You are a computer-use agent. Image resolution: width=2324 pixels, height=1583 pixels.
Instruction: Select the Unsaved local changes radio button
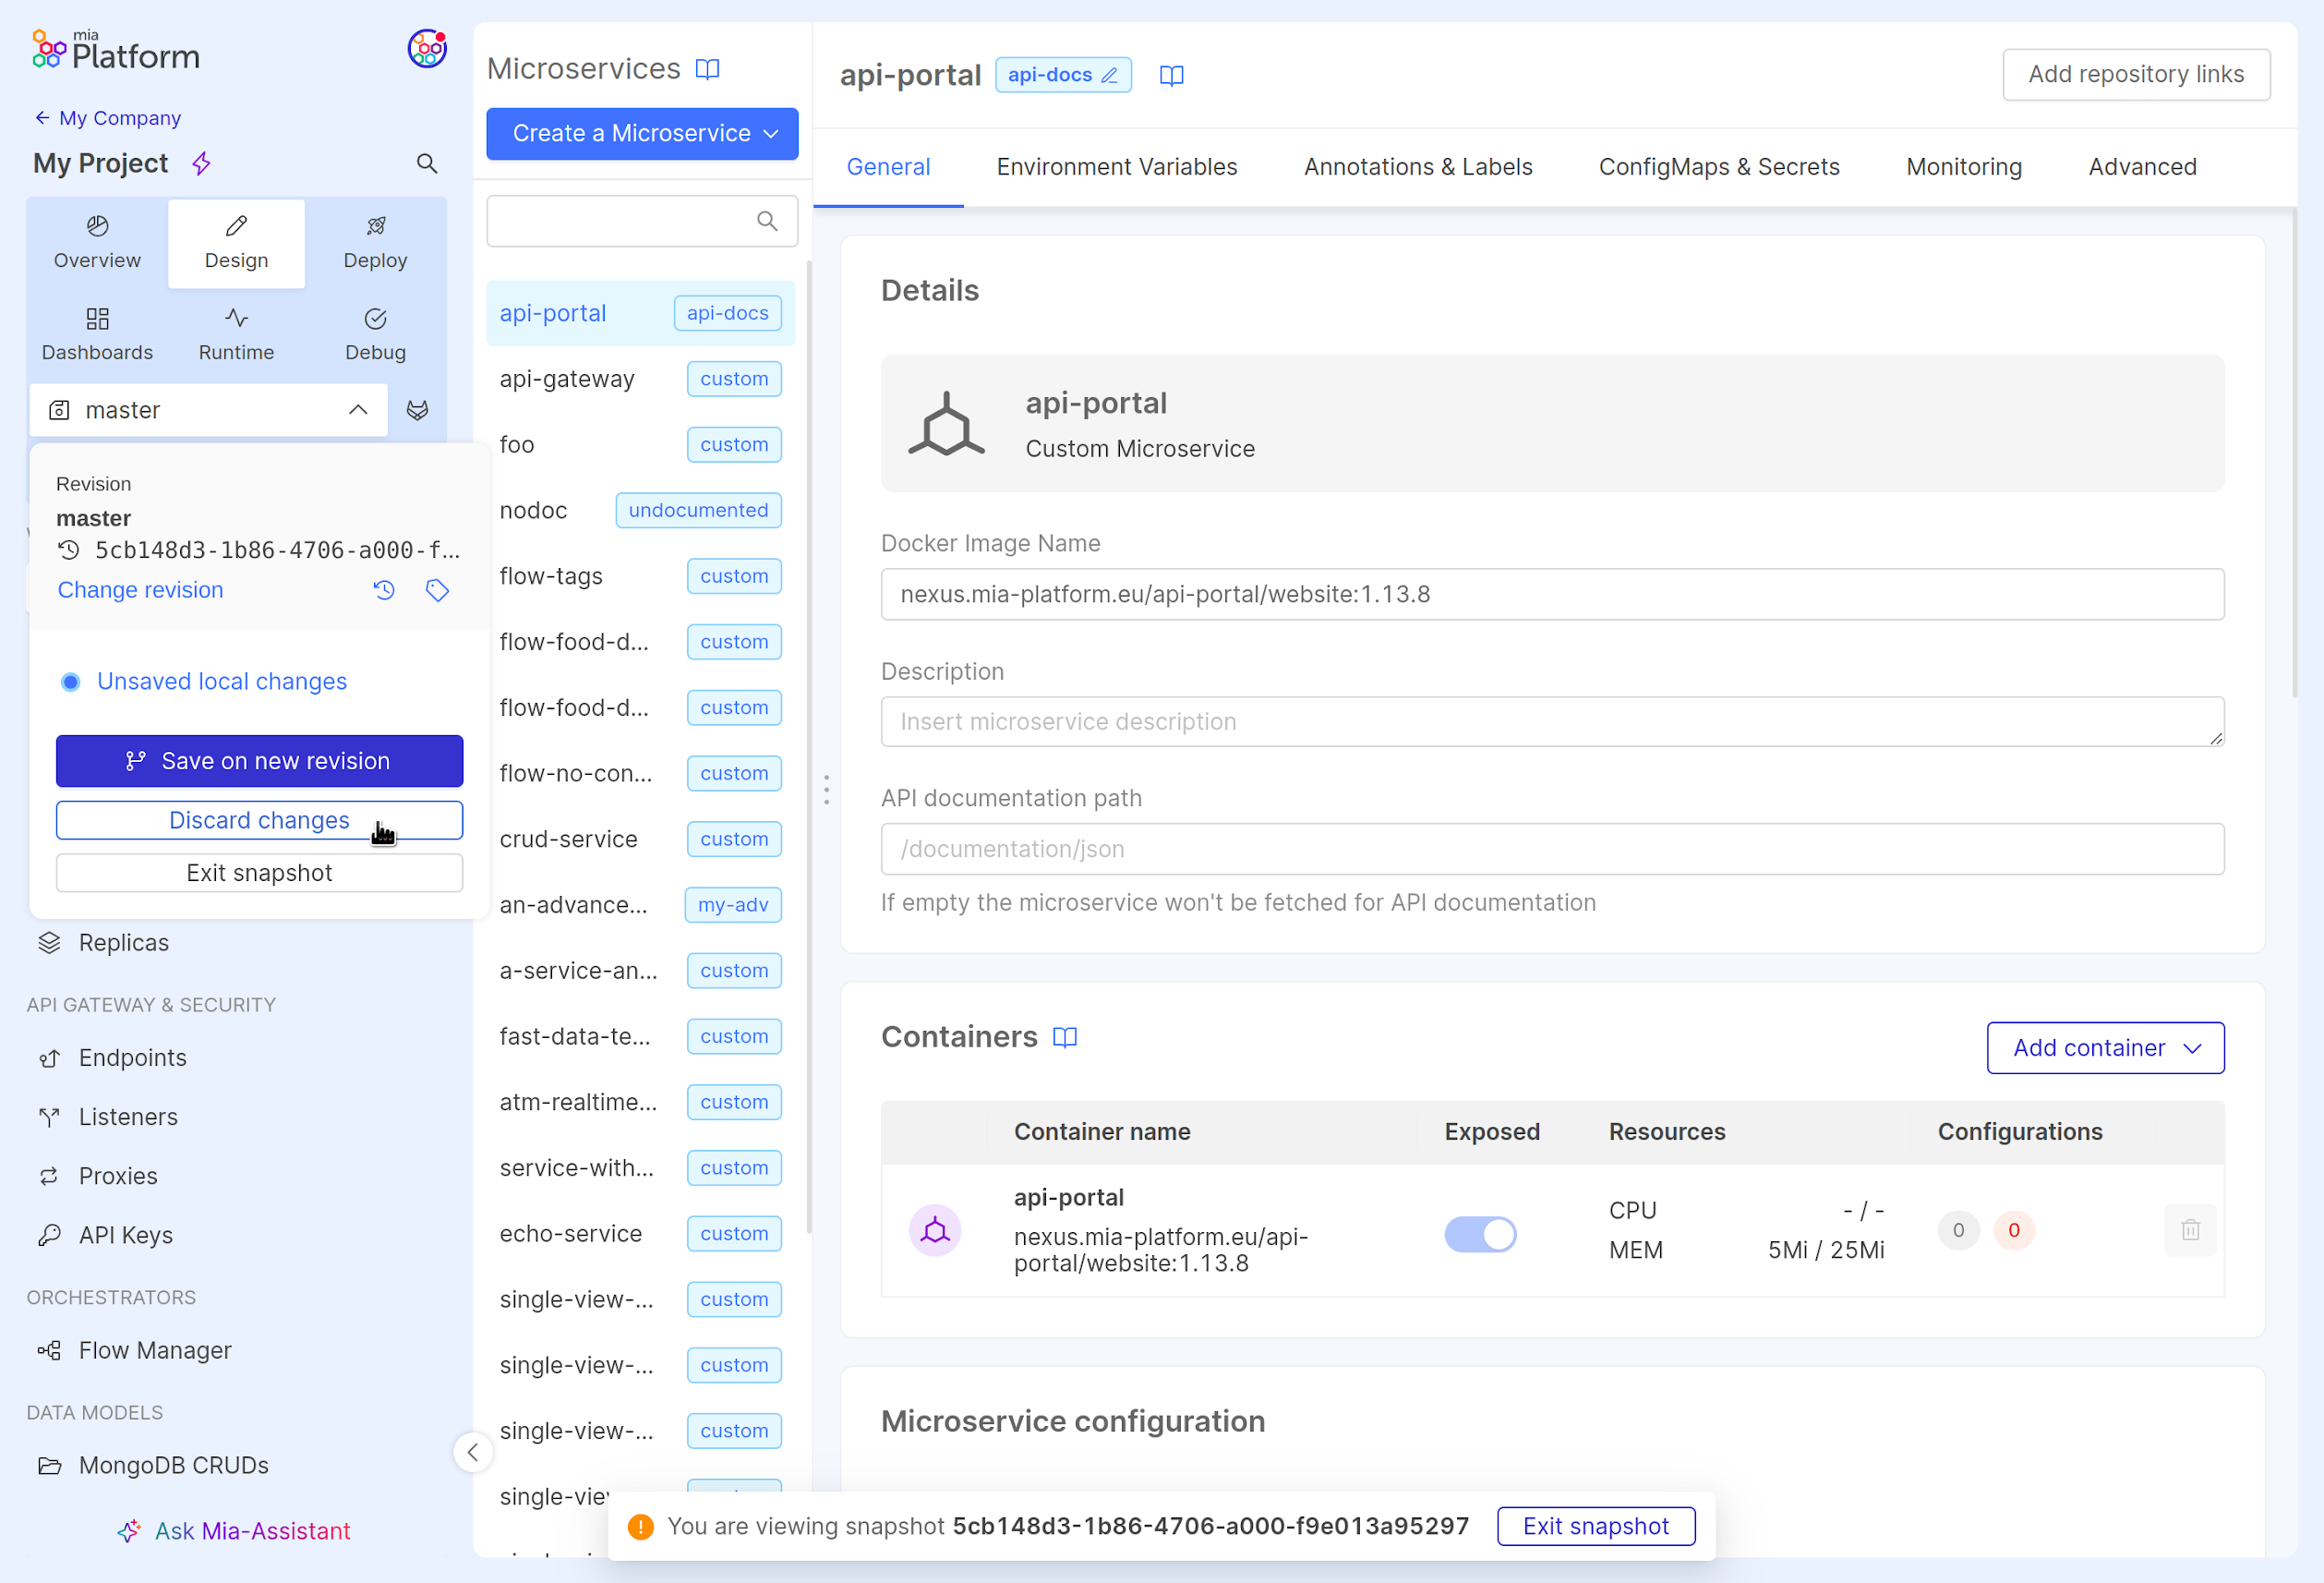(x=70, y=681)
